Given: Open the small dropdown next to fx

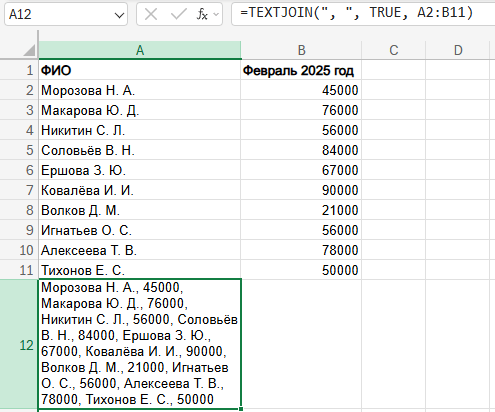Looking at the screenshot, I should coord(216,14).
